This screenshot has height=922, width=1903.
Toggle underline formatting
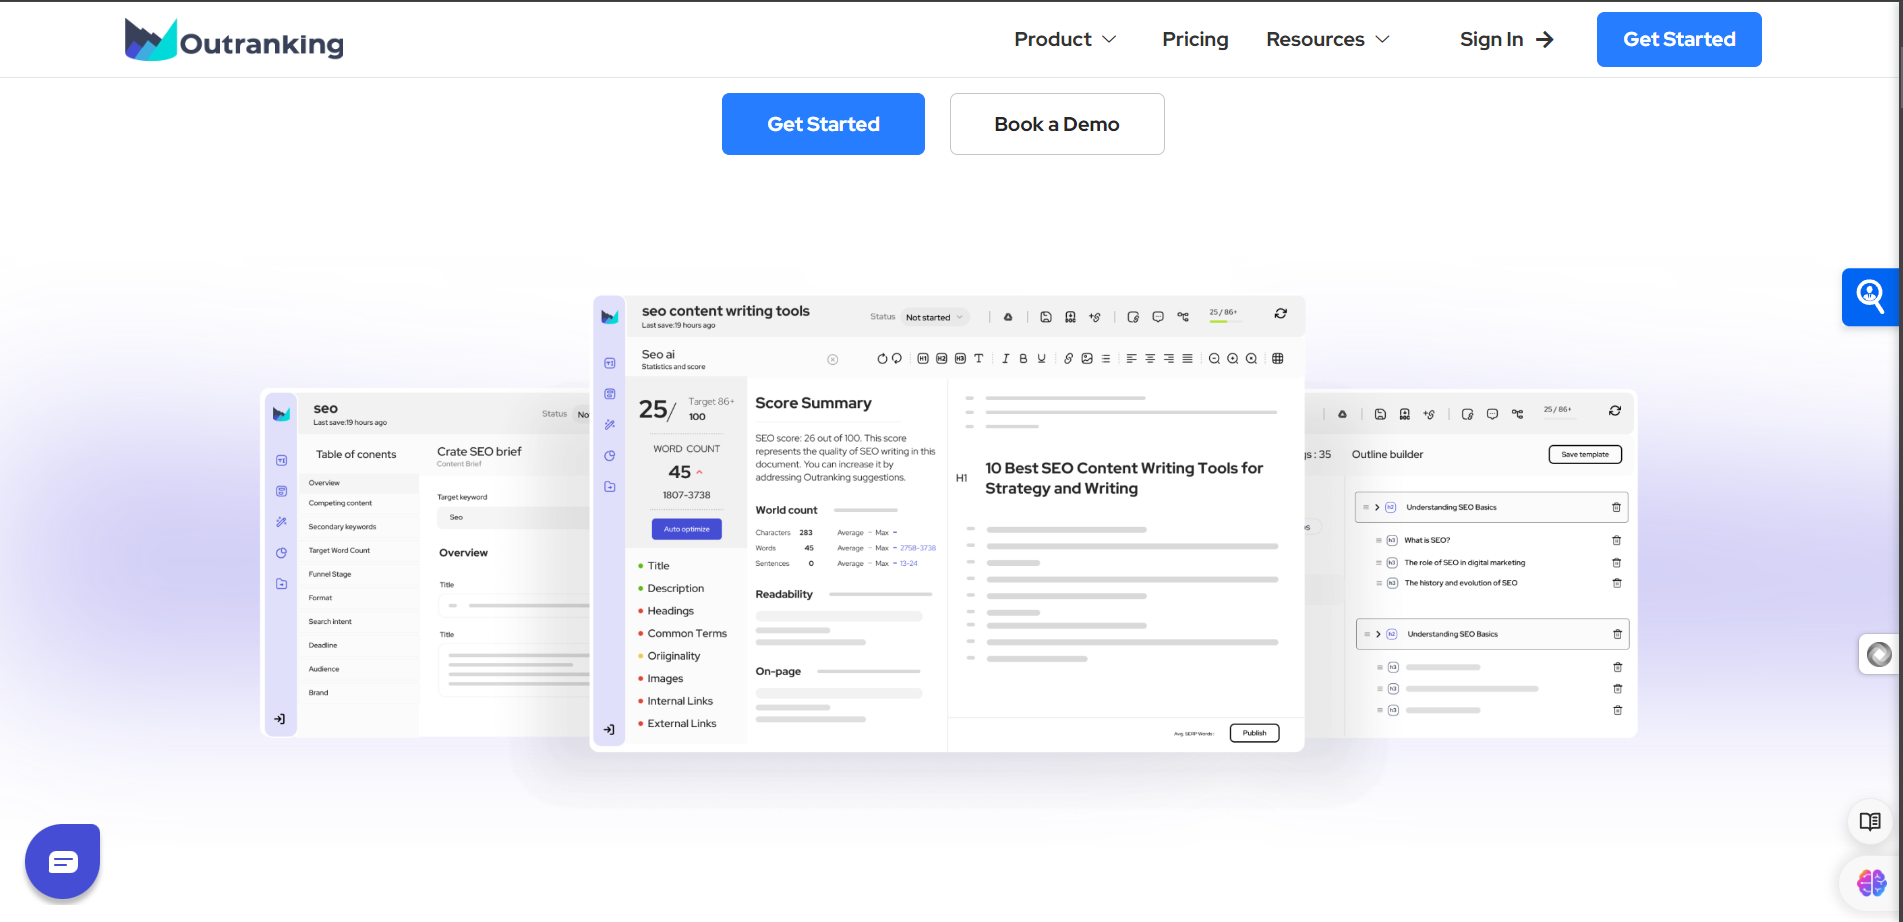[x=1041, y=359]
